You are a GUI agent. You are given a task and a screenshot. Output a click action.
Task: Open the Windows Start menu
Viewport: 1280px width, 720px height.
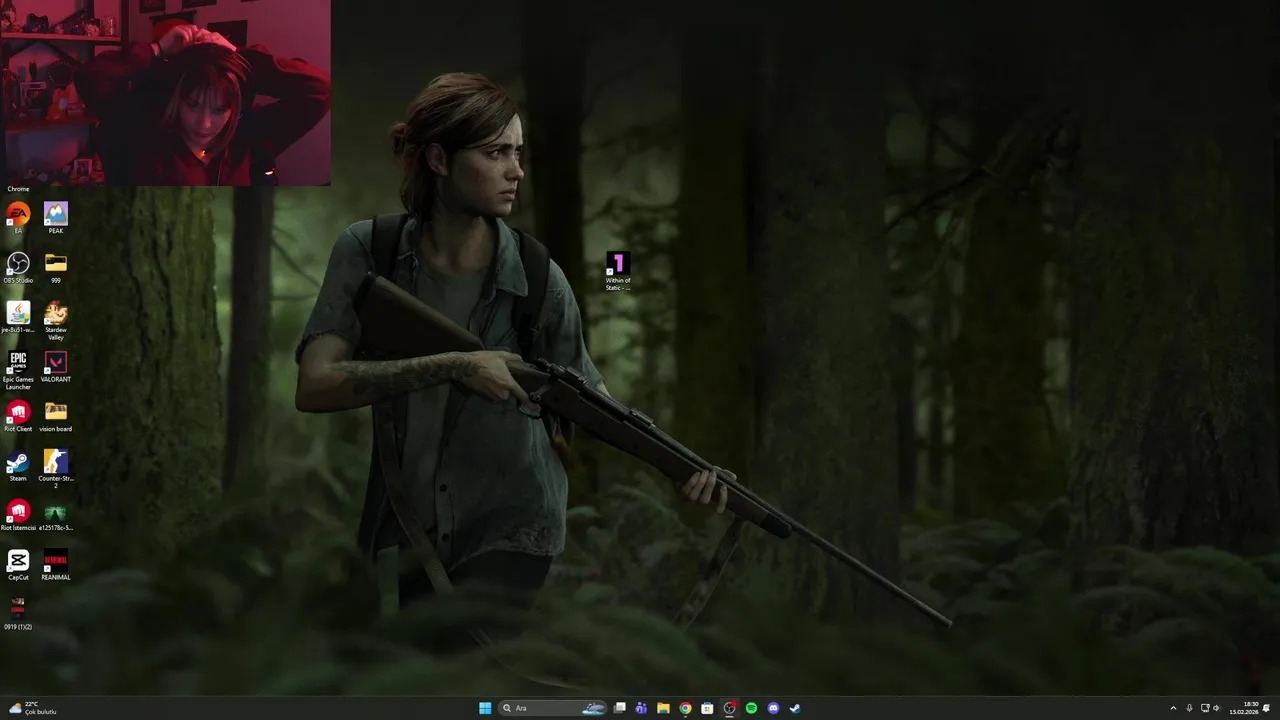click(485, 708)
